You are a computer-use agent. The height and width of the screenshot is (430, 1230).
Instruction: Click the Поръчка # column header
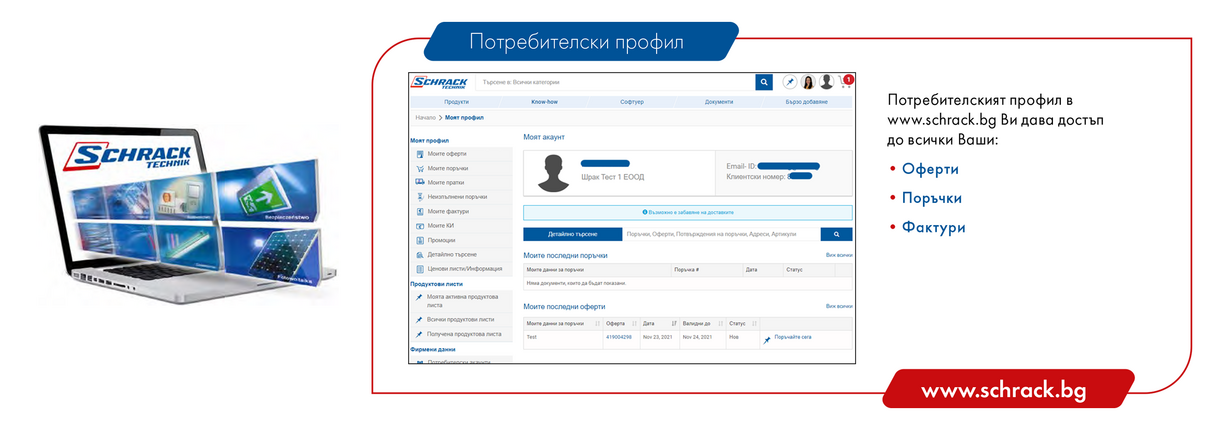coord(686,270)
